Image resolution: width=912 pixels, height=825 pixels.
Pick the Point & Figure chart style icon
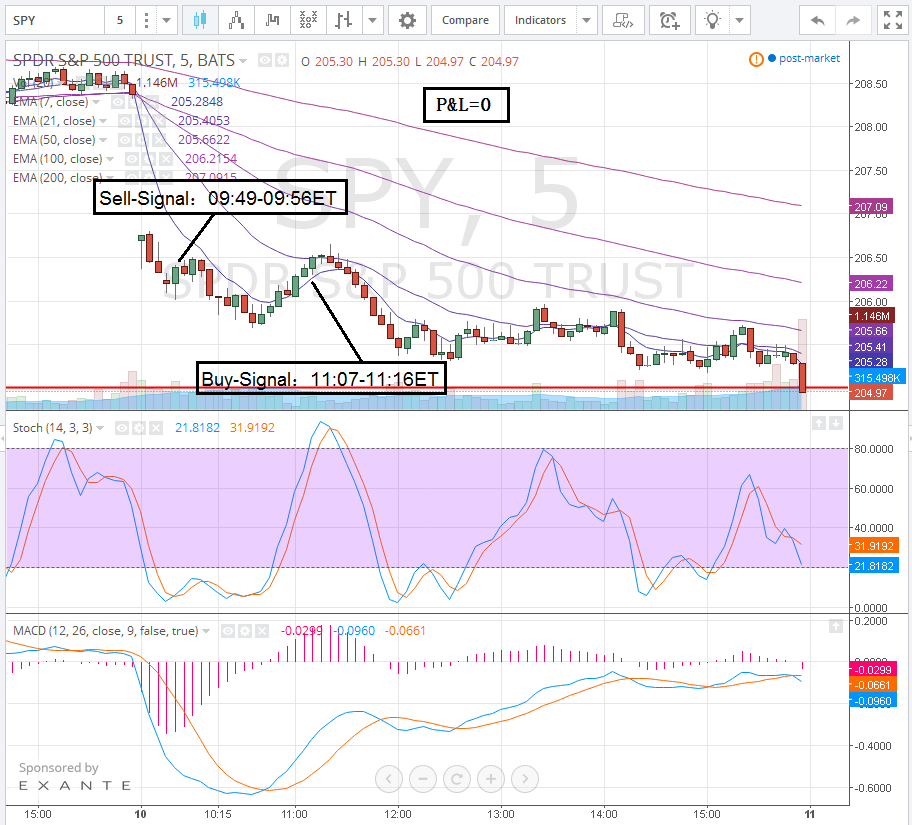click(x=308, y=20)
